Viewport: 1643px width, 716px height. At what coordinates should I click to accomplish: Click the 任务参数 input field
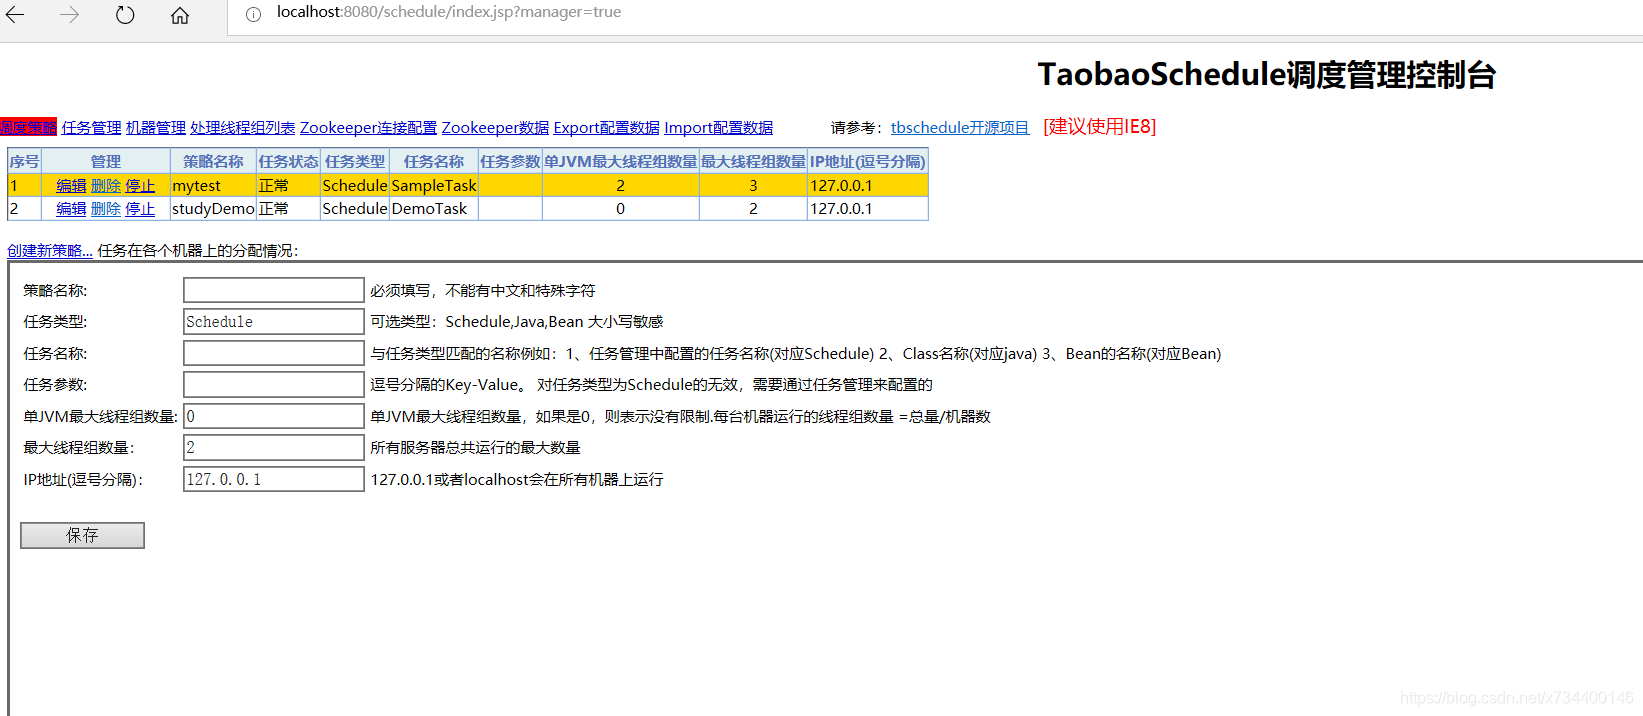coord(274,384)
